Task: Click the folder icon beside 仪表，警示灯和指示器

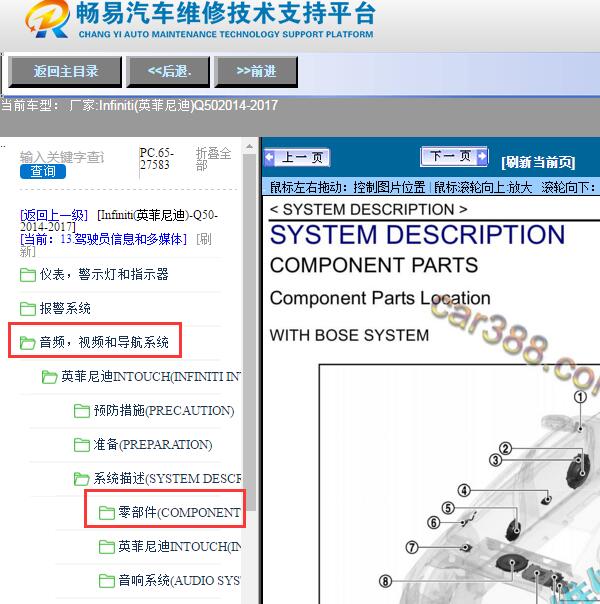Action: point(28,275)
